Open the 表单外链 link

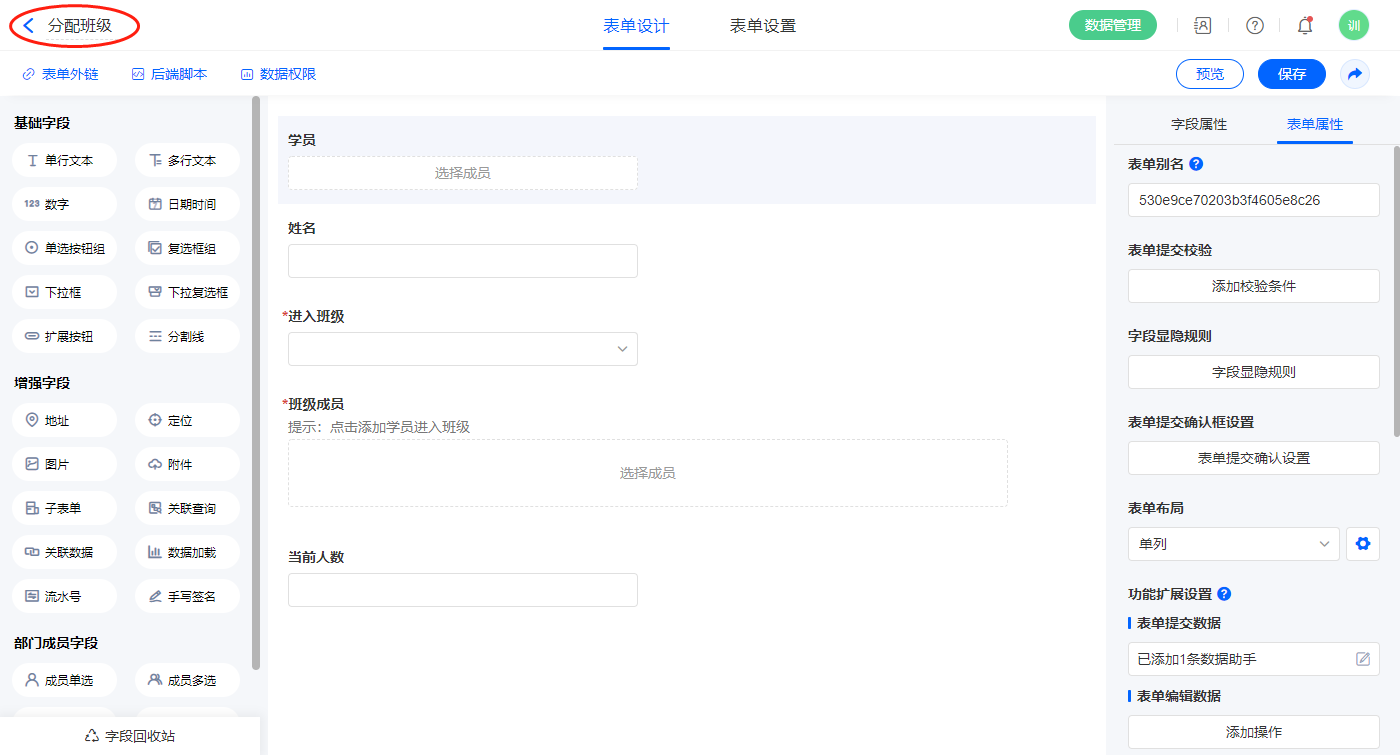pos(61,74)
